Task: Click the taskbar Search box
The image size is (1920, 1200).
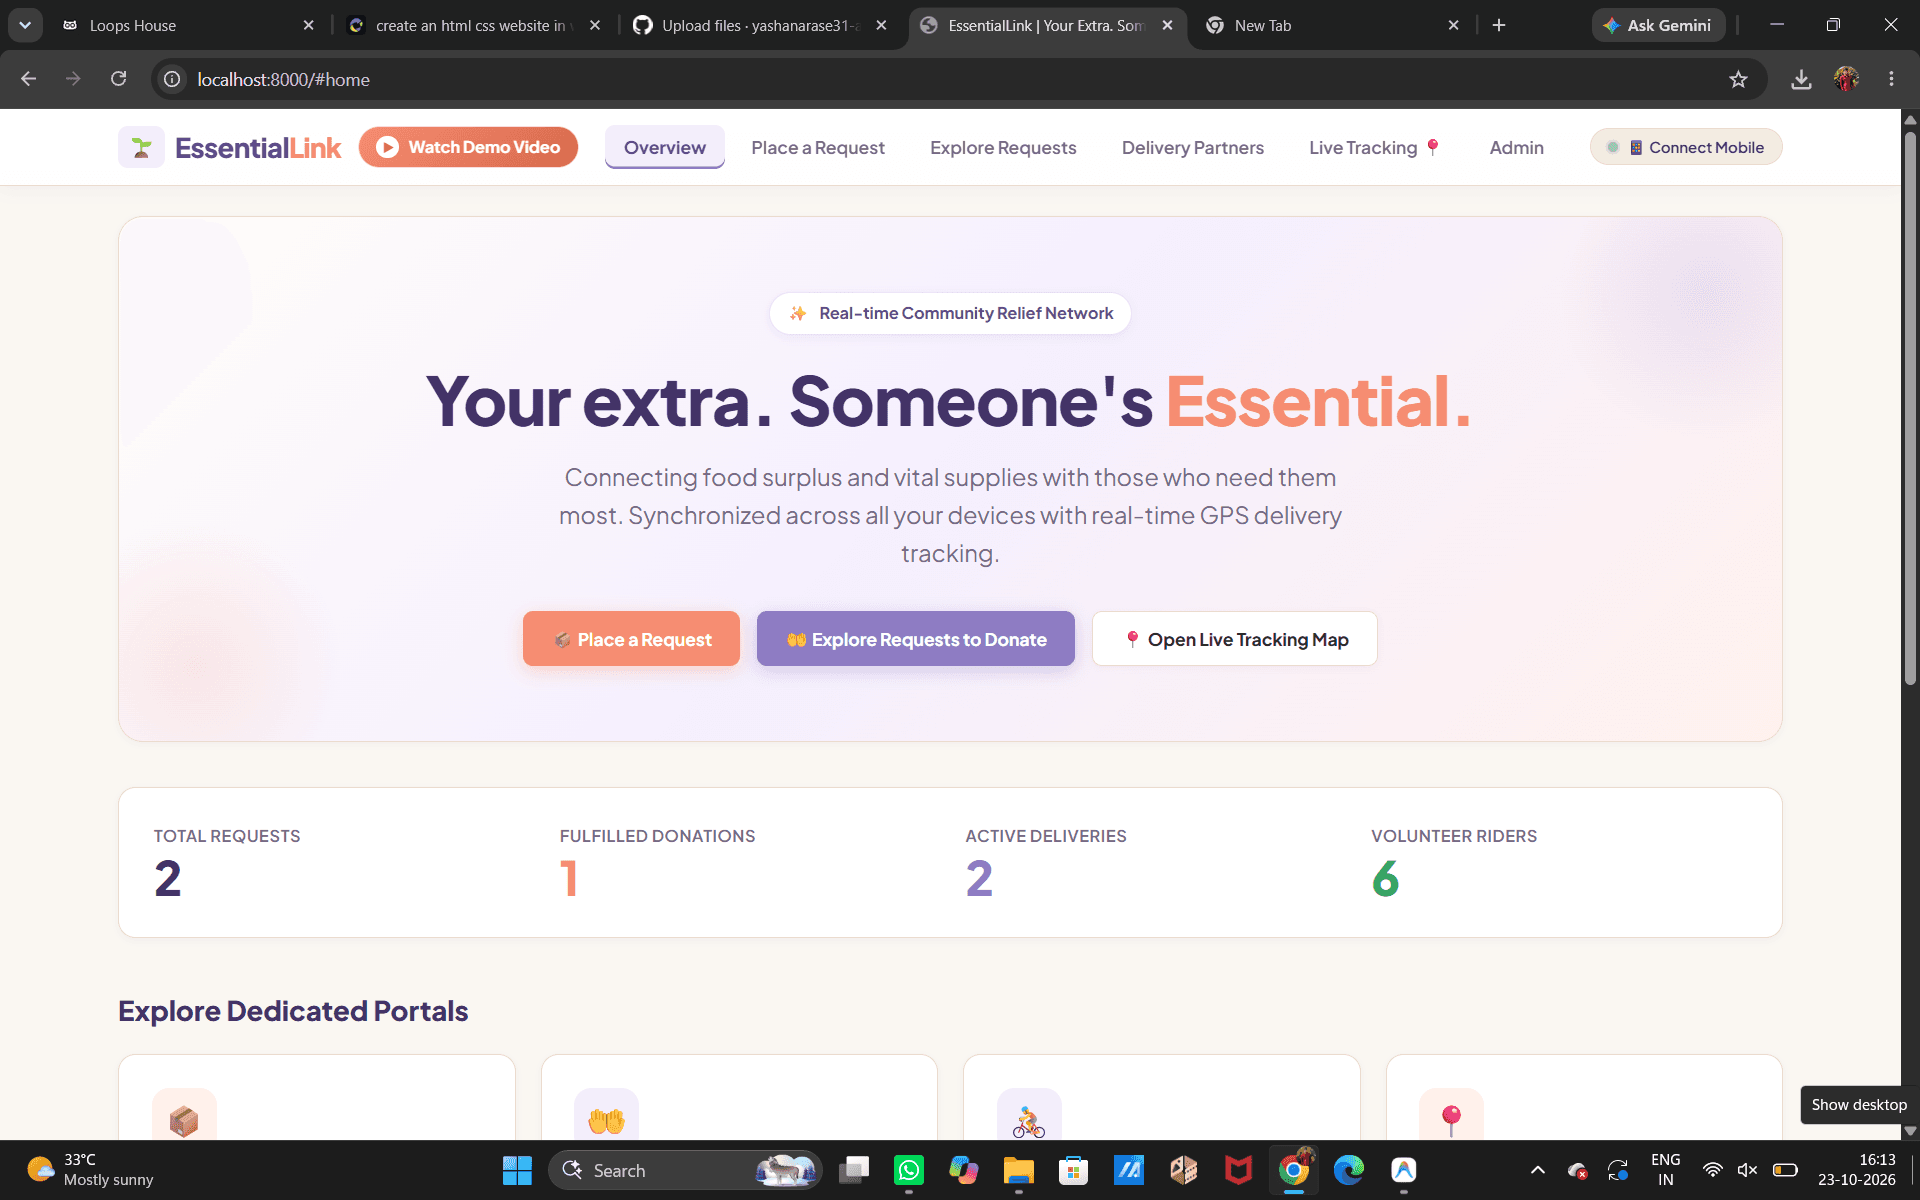Action: (x=685, y=1170)
